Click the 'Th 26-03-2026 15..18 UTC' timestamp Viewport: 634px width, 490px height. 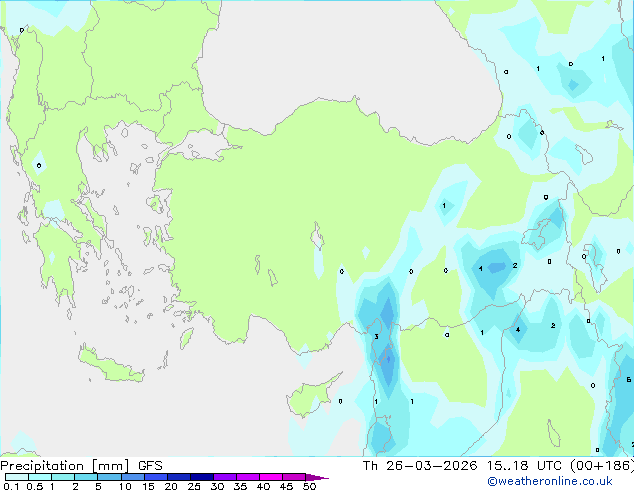(x=464, y=465)
